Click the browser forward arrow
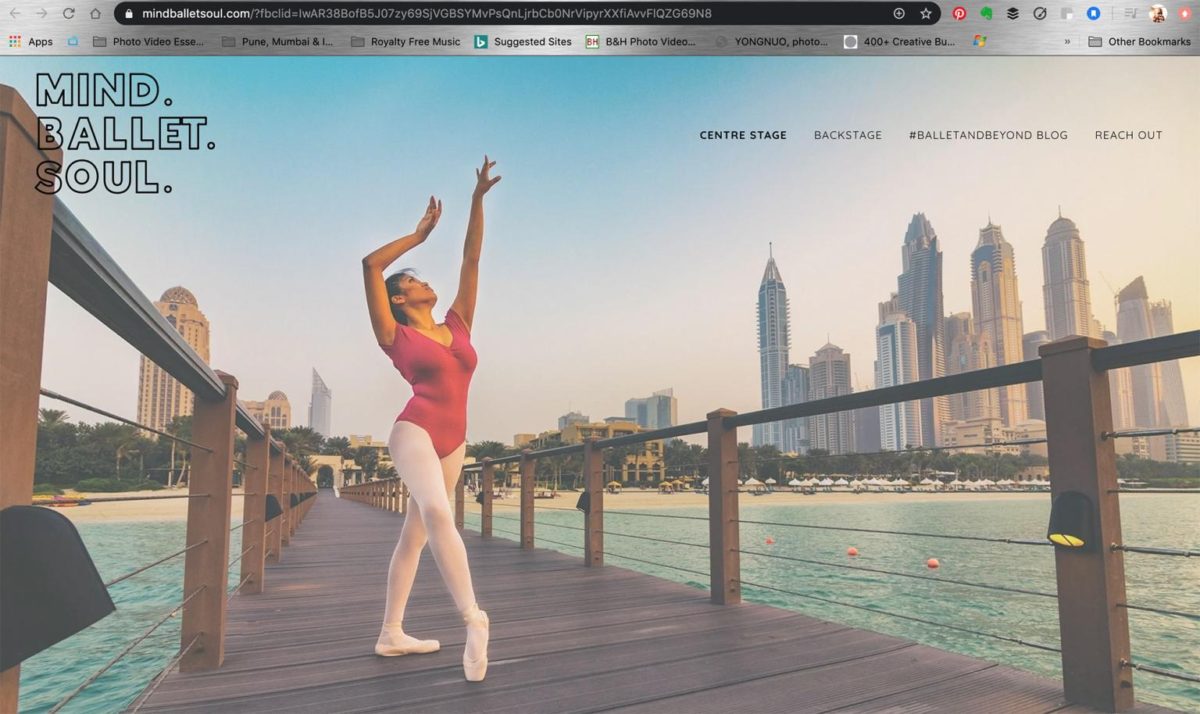This screenshot has height=714, width=1200. pyautogui.click(x=41, y=13)
